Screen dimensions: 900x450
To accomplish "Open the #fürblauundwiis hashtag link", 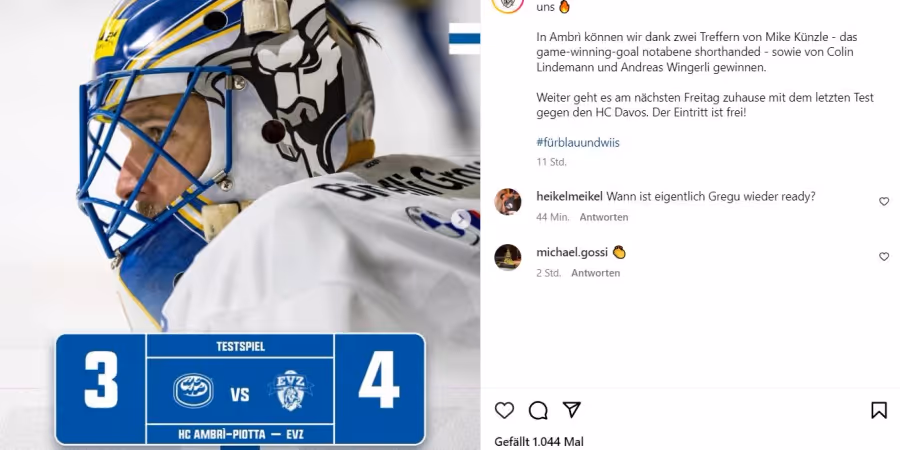I will pyautogui.click(x=578, y=142).
